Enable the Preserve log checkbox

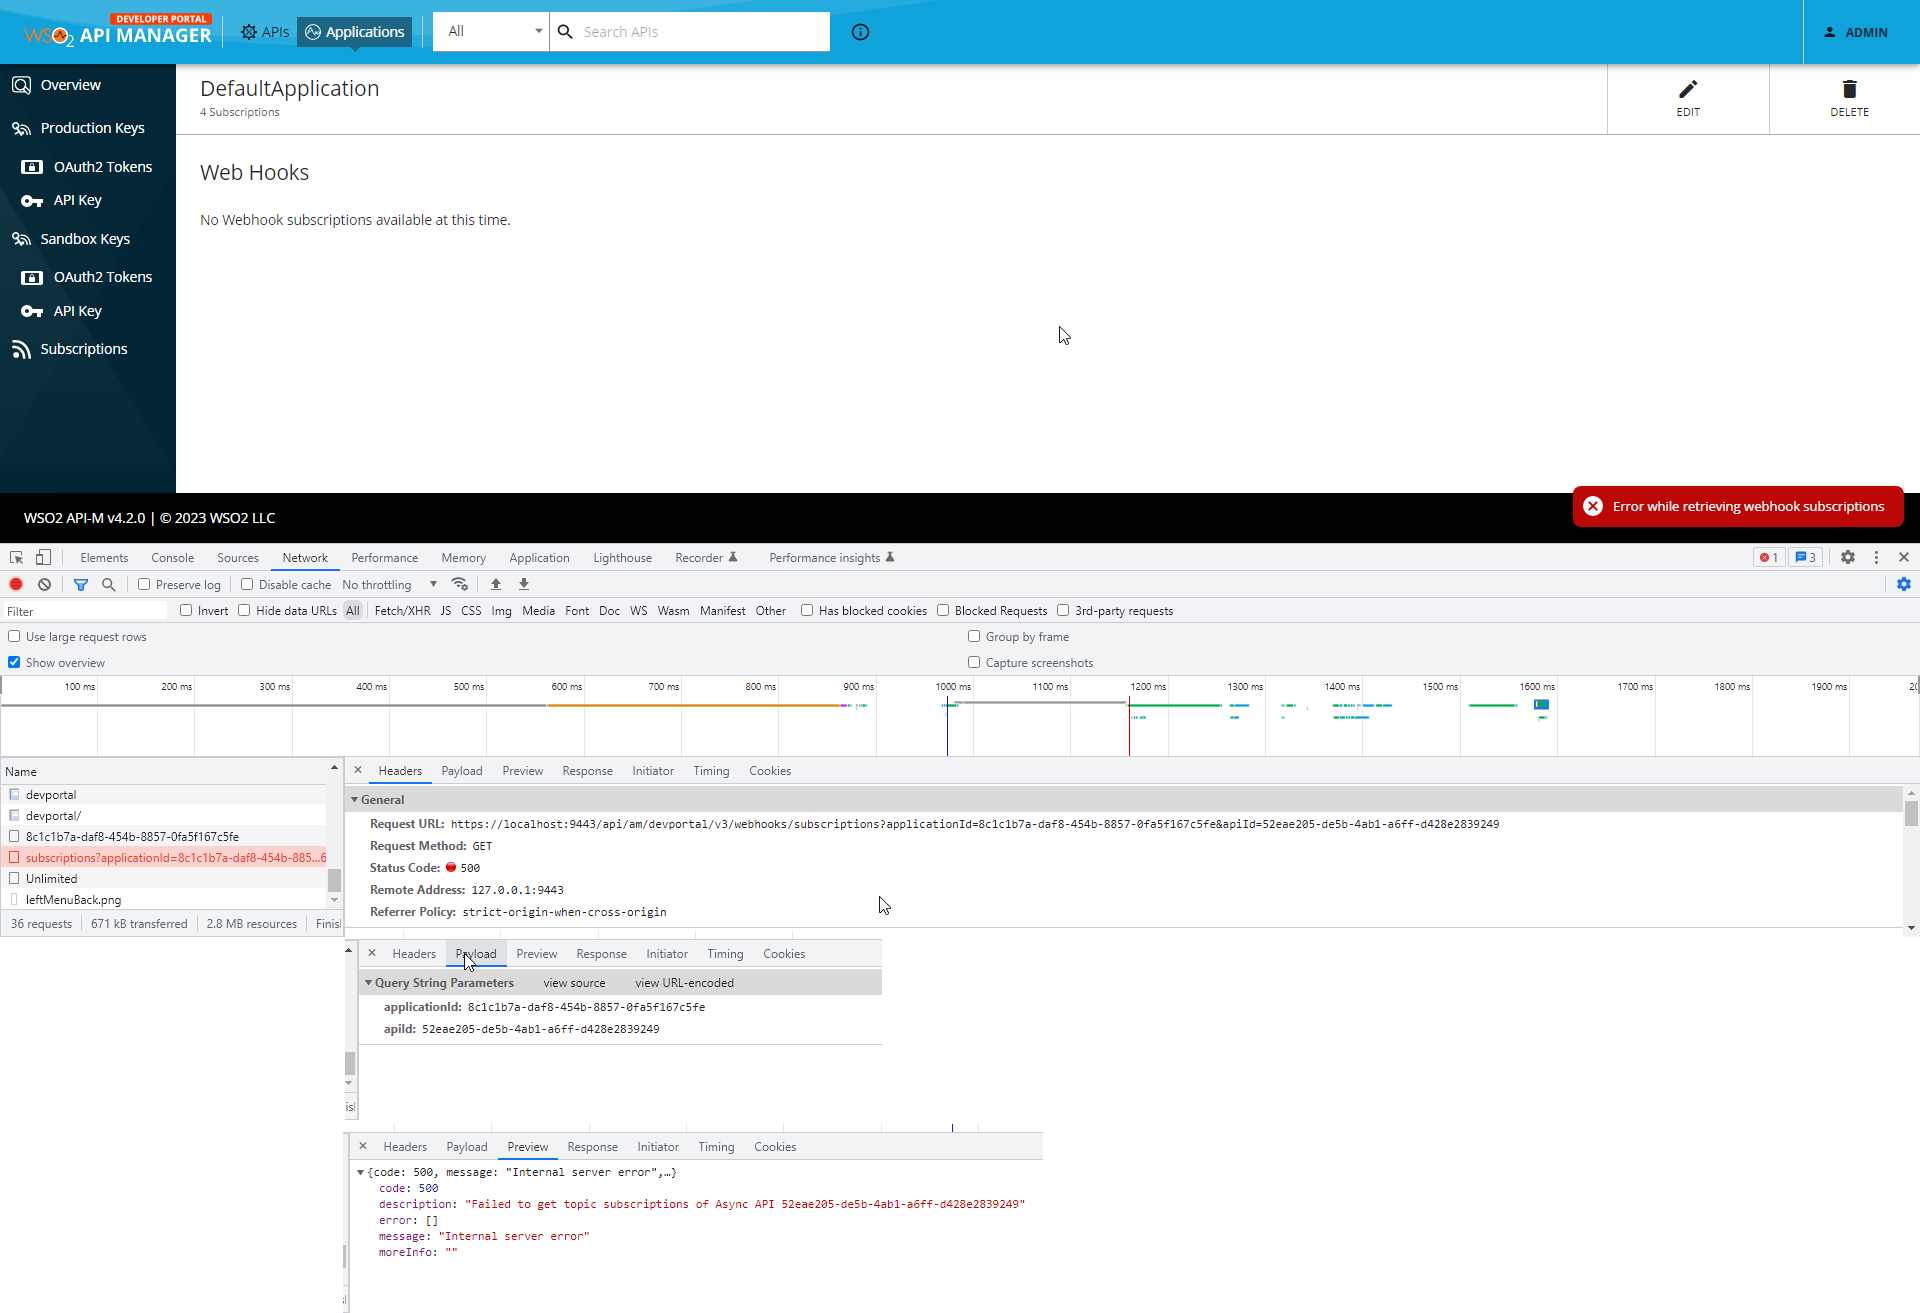point(145,584)
